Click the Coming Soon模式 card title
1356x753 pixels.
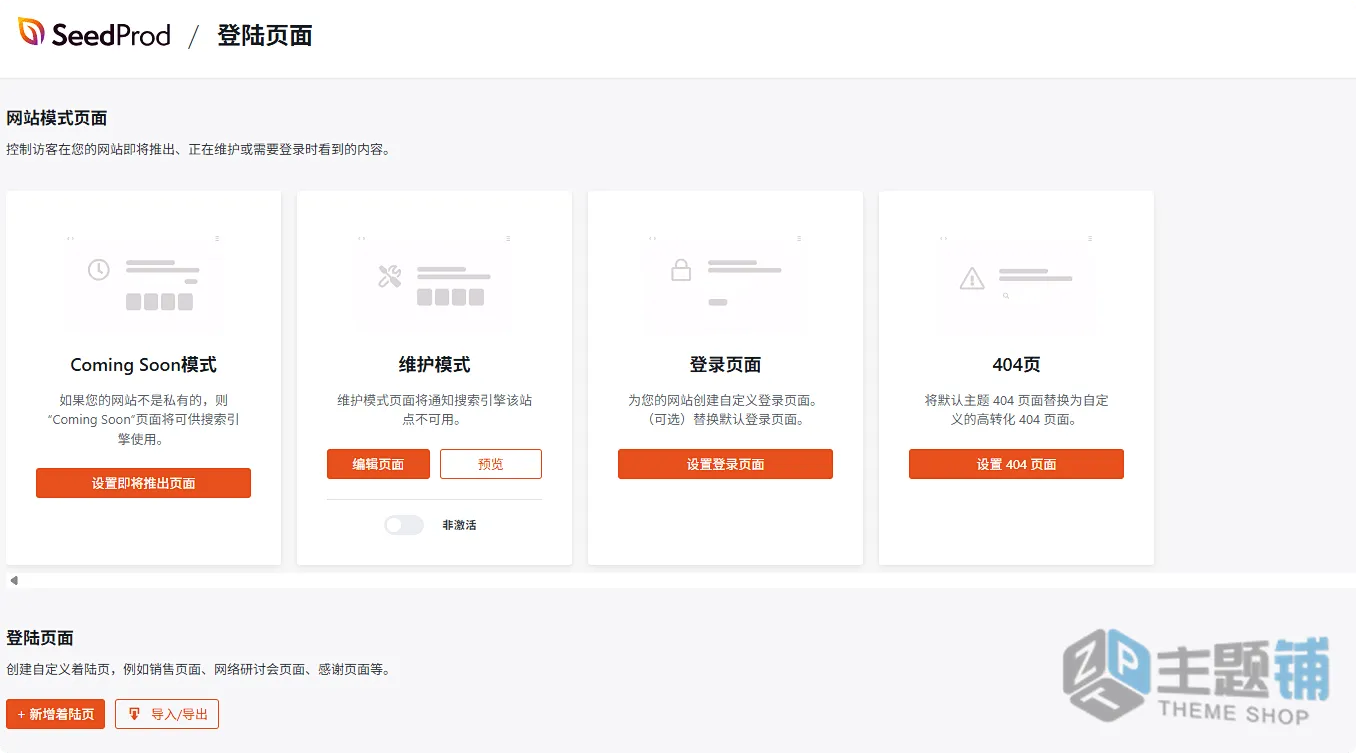click(143, 365)
